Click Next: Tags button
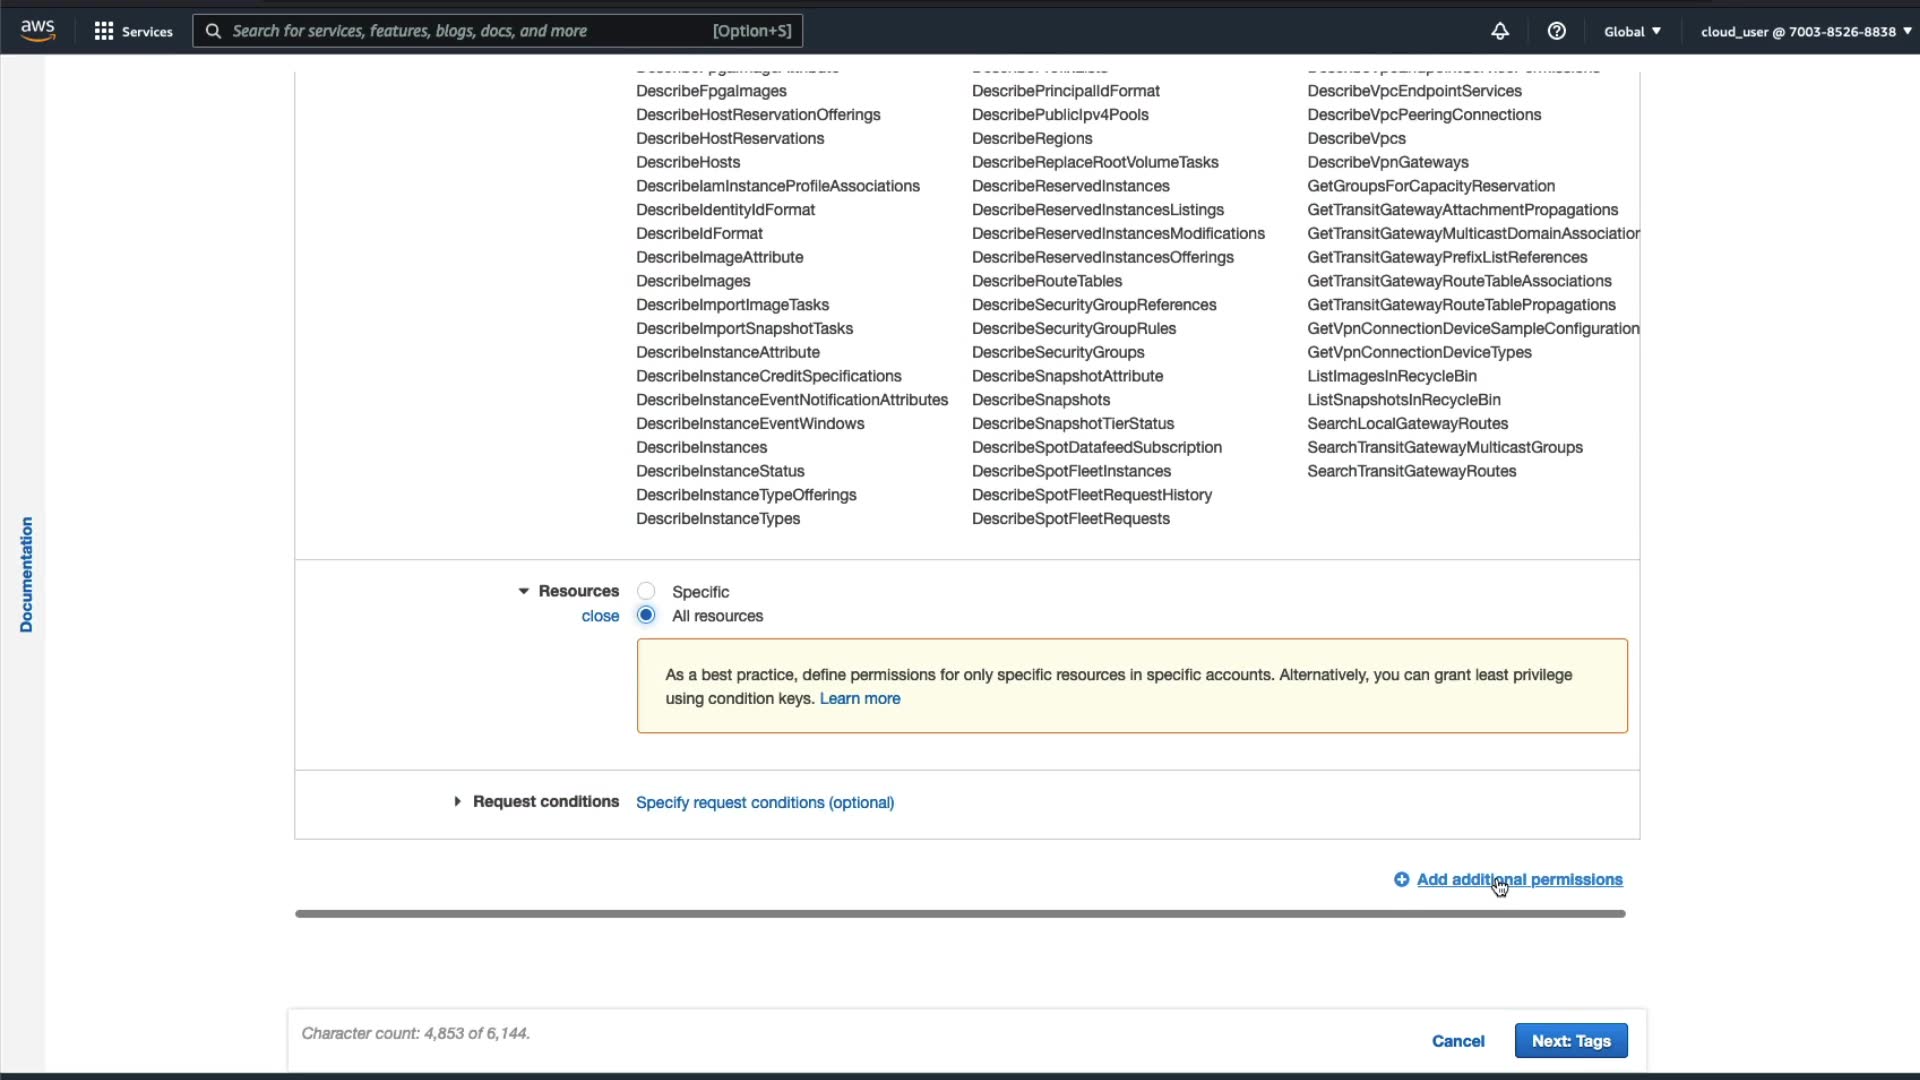Screen dimensions: 1920x1080 1570,1040
